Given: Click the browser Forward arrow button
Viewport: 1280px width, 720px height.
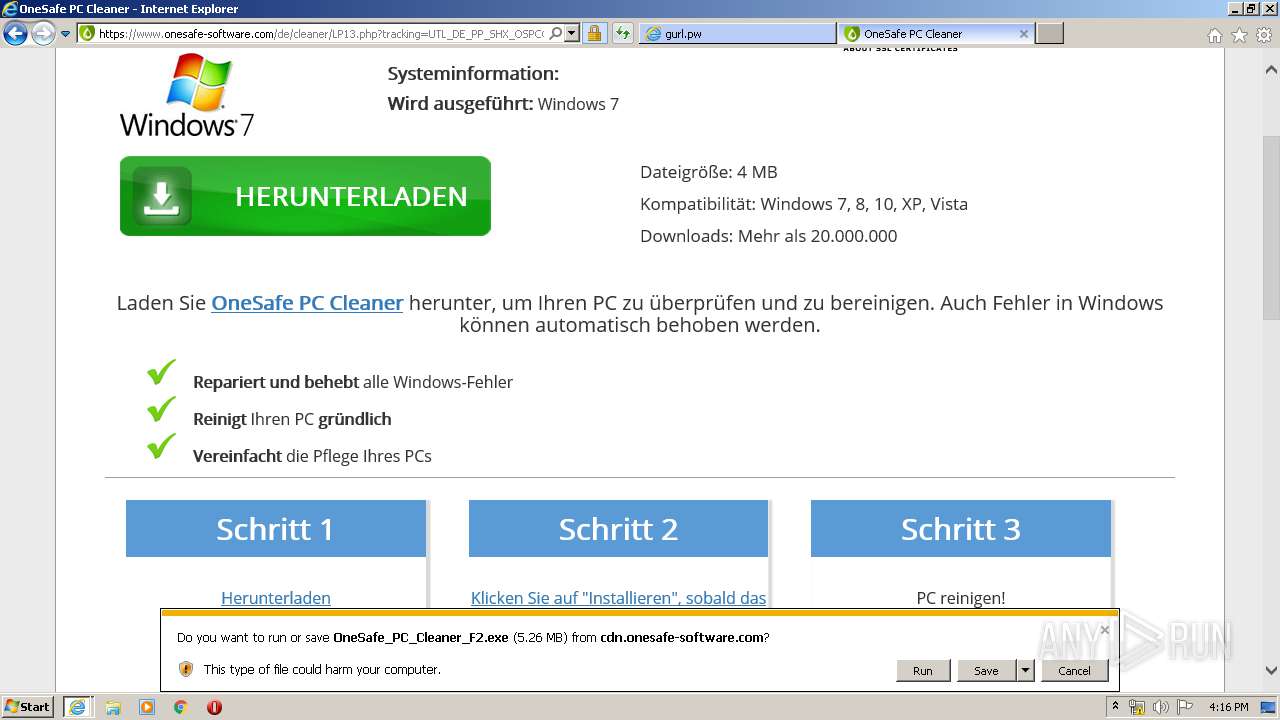Looking at the screenshot, I should pyautogui.click(x=43, y=33).
